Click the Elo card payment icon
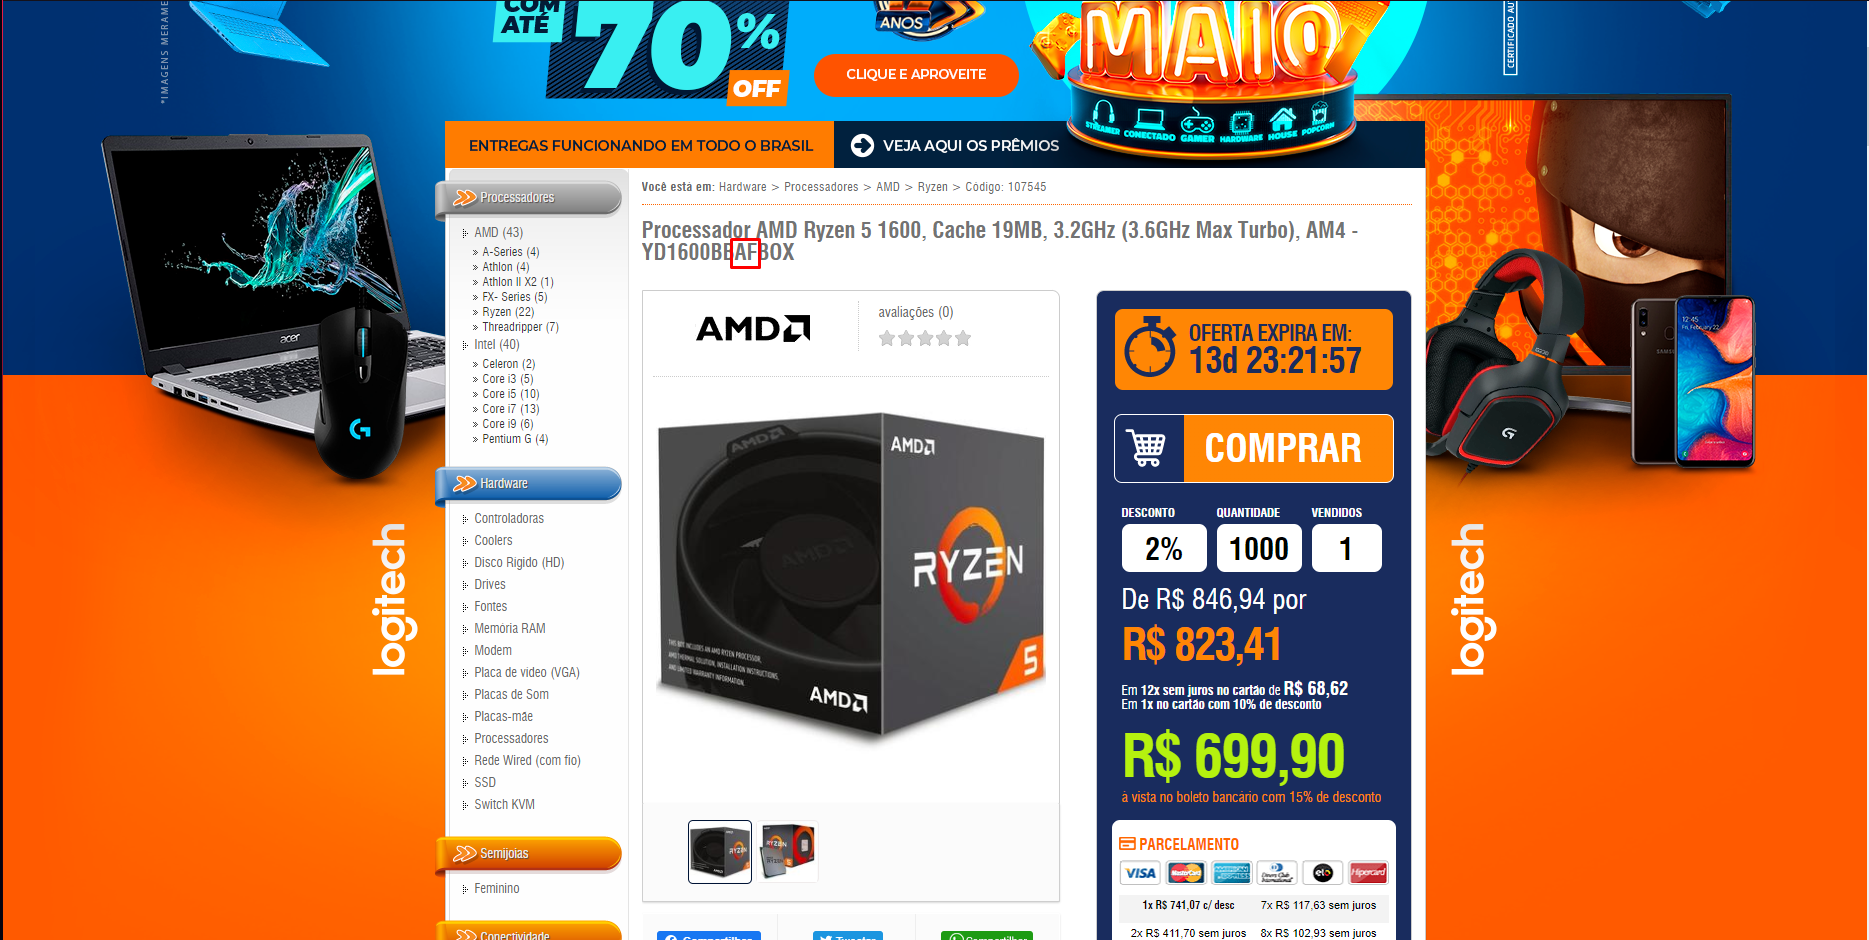This screenshot has width=1869, height=940. click(x=1323, y=873)
